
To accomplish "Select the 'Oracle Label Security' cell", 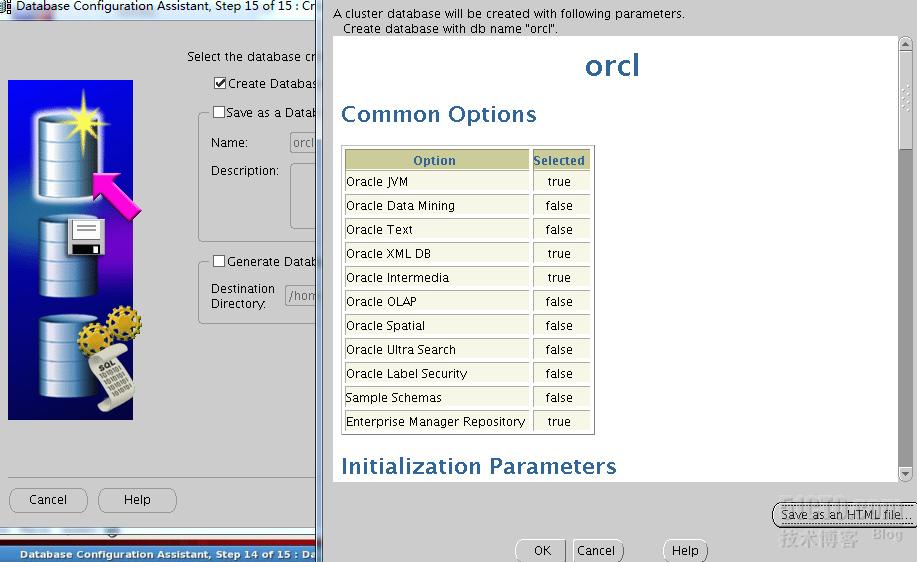I will [x=437, y=374].
